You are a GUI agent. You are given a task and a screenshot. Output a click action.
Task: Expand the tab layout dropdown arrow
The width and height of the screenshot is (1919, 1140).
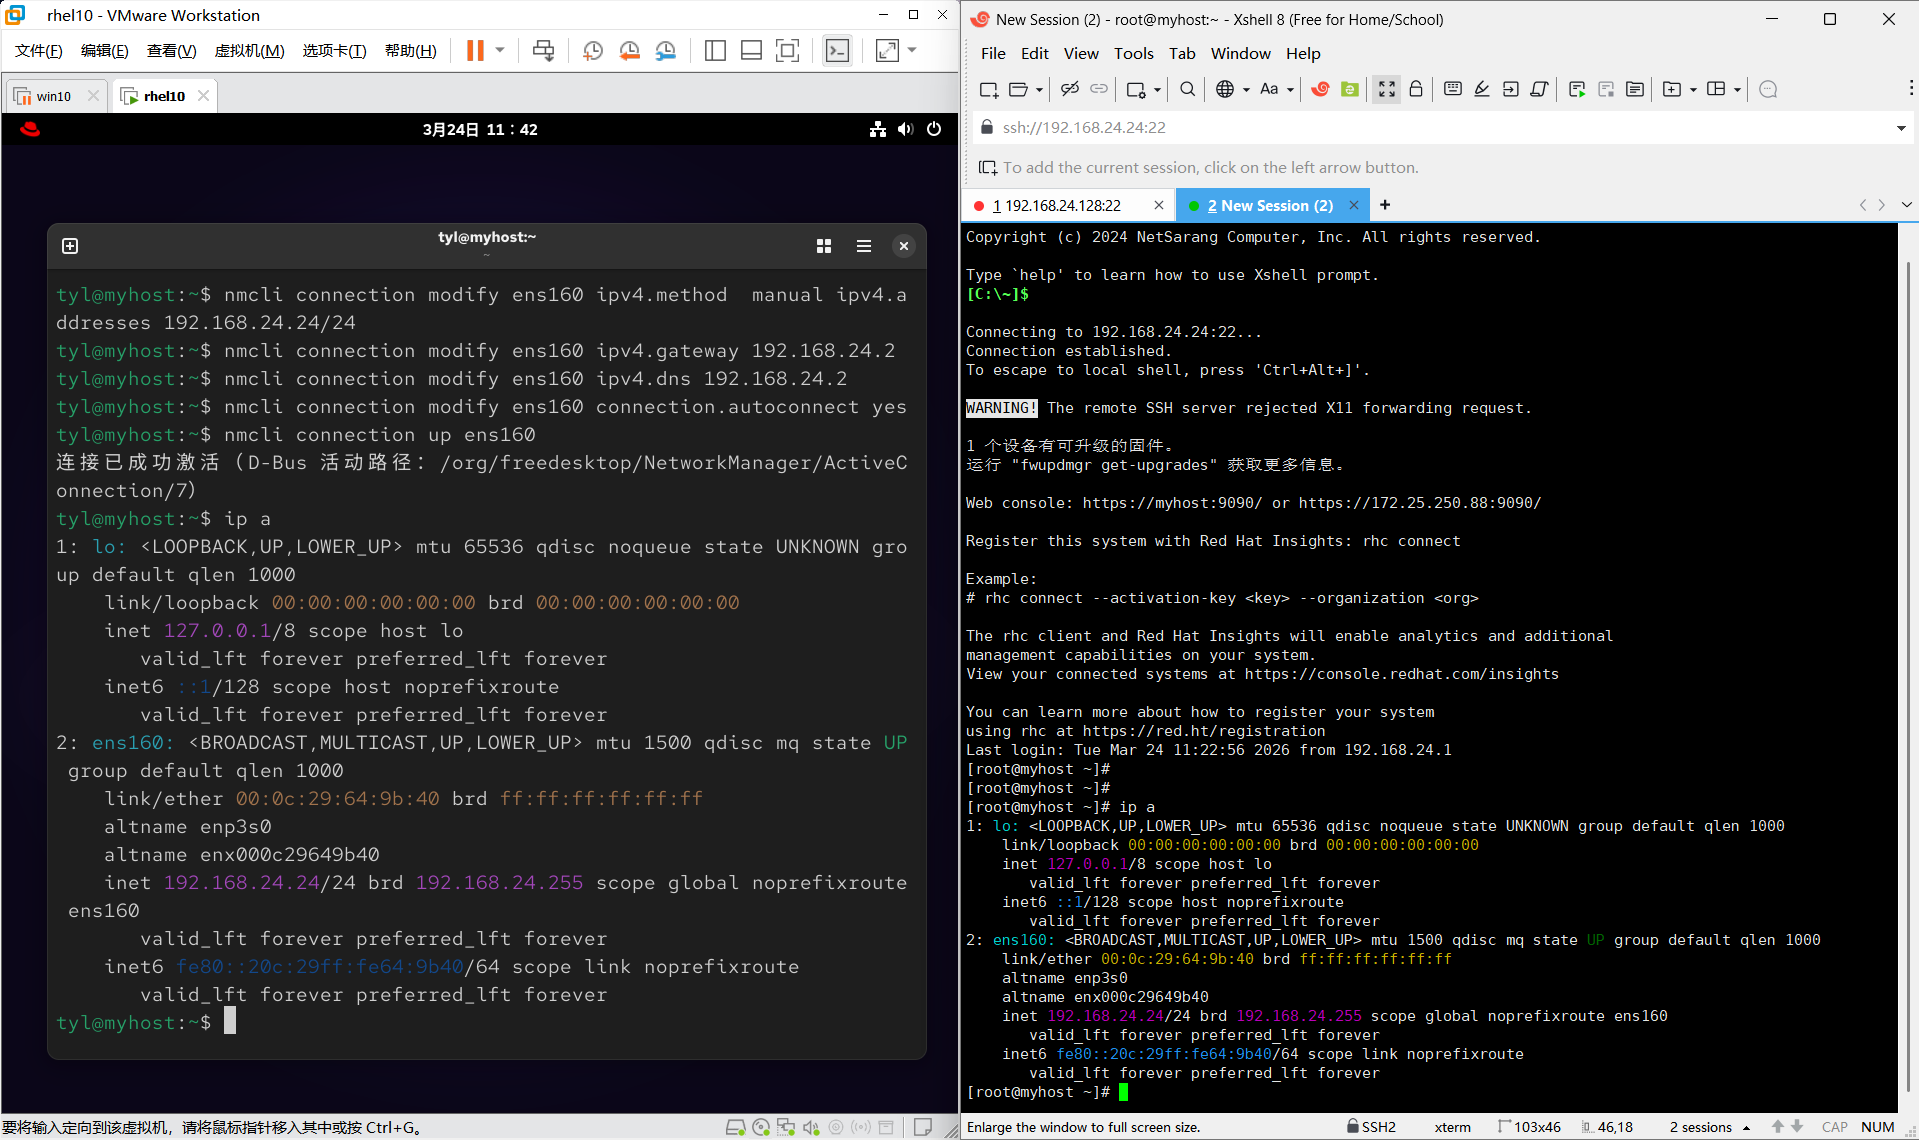1737,90
